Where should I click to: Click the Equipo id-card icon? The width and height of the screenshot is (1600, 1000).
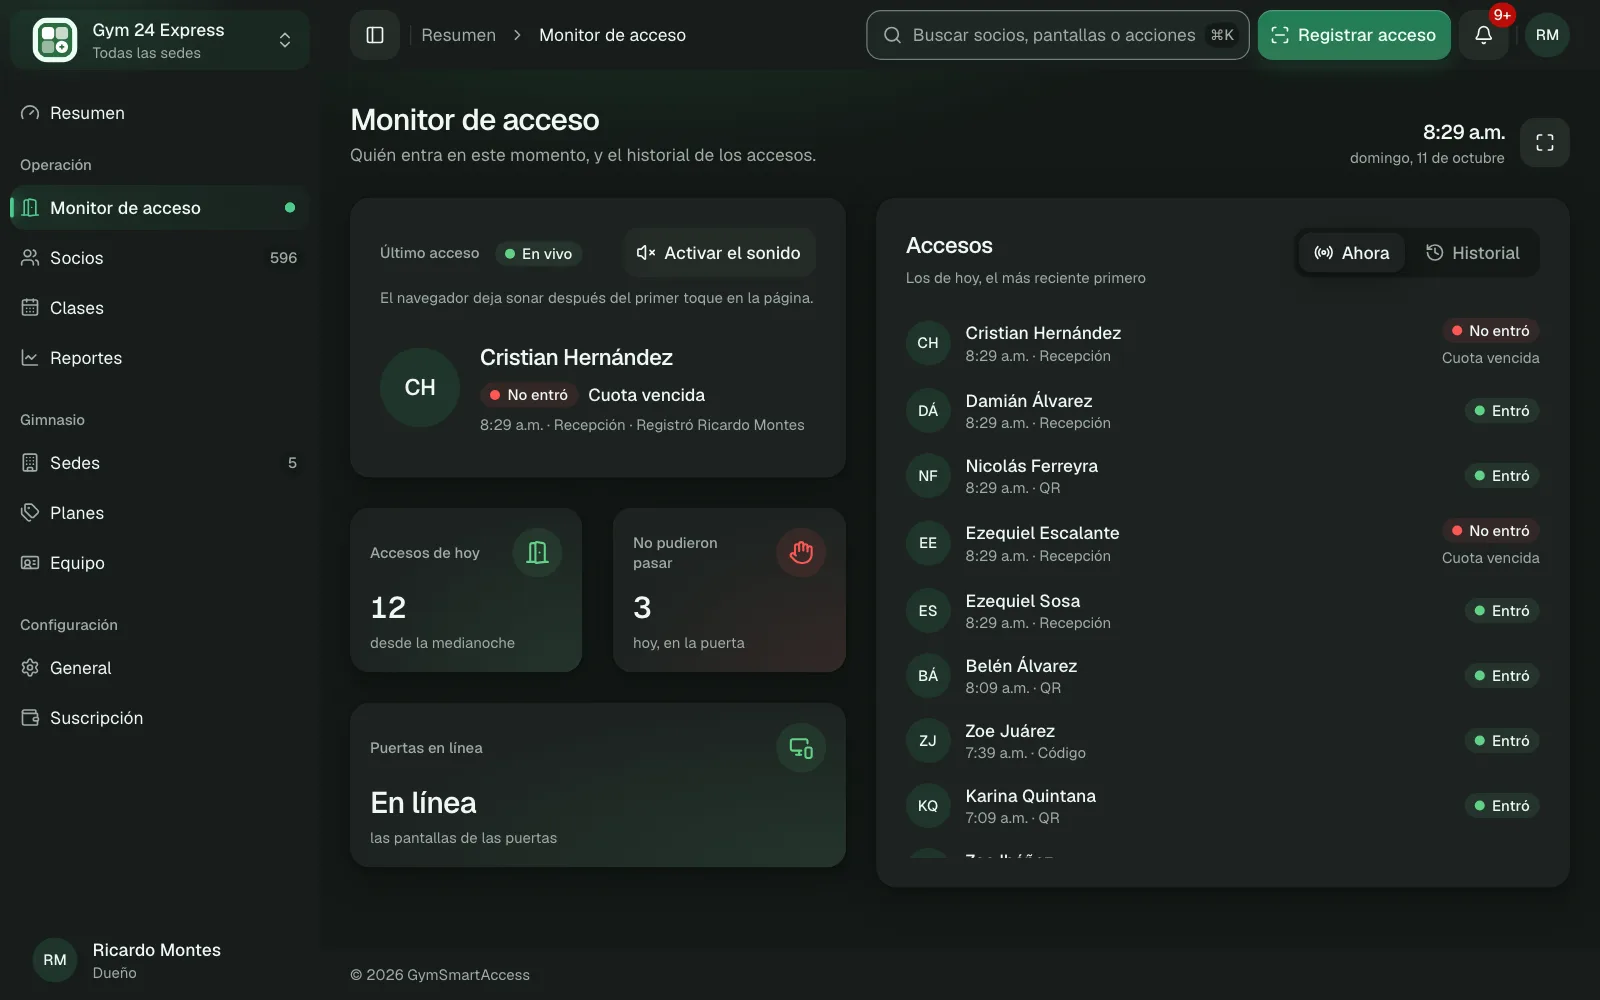pos(30,563)
